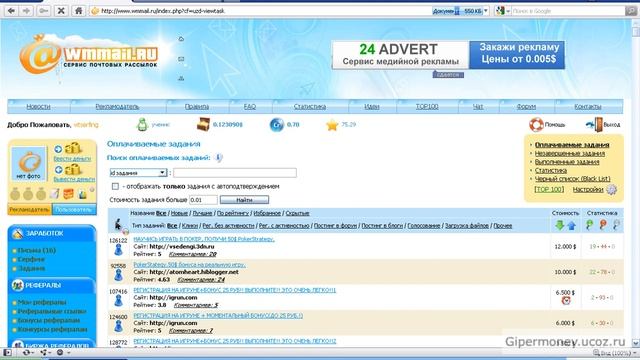Screen dimensions: 640x360
Task: Click the green statistics marker icon
Action: (589, 225)
